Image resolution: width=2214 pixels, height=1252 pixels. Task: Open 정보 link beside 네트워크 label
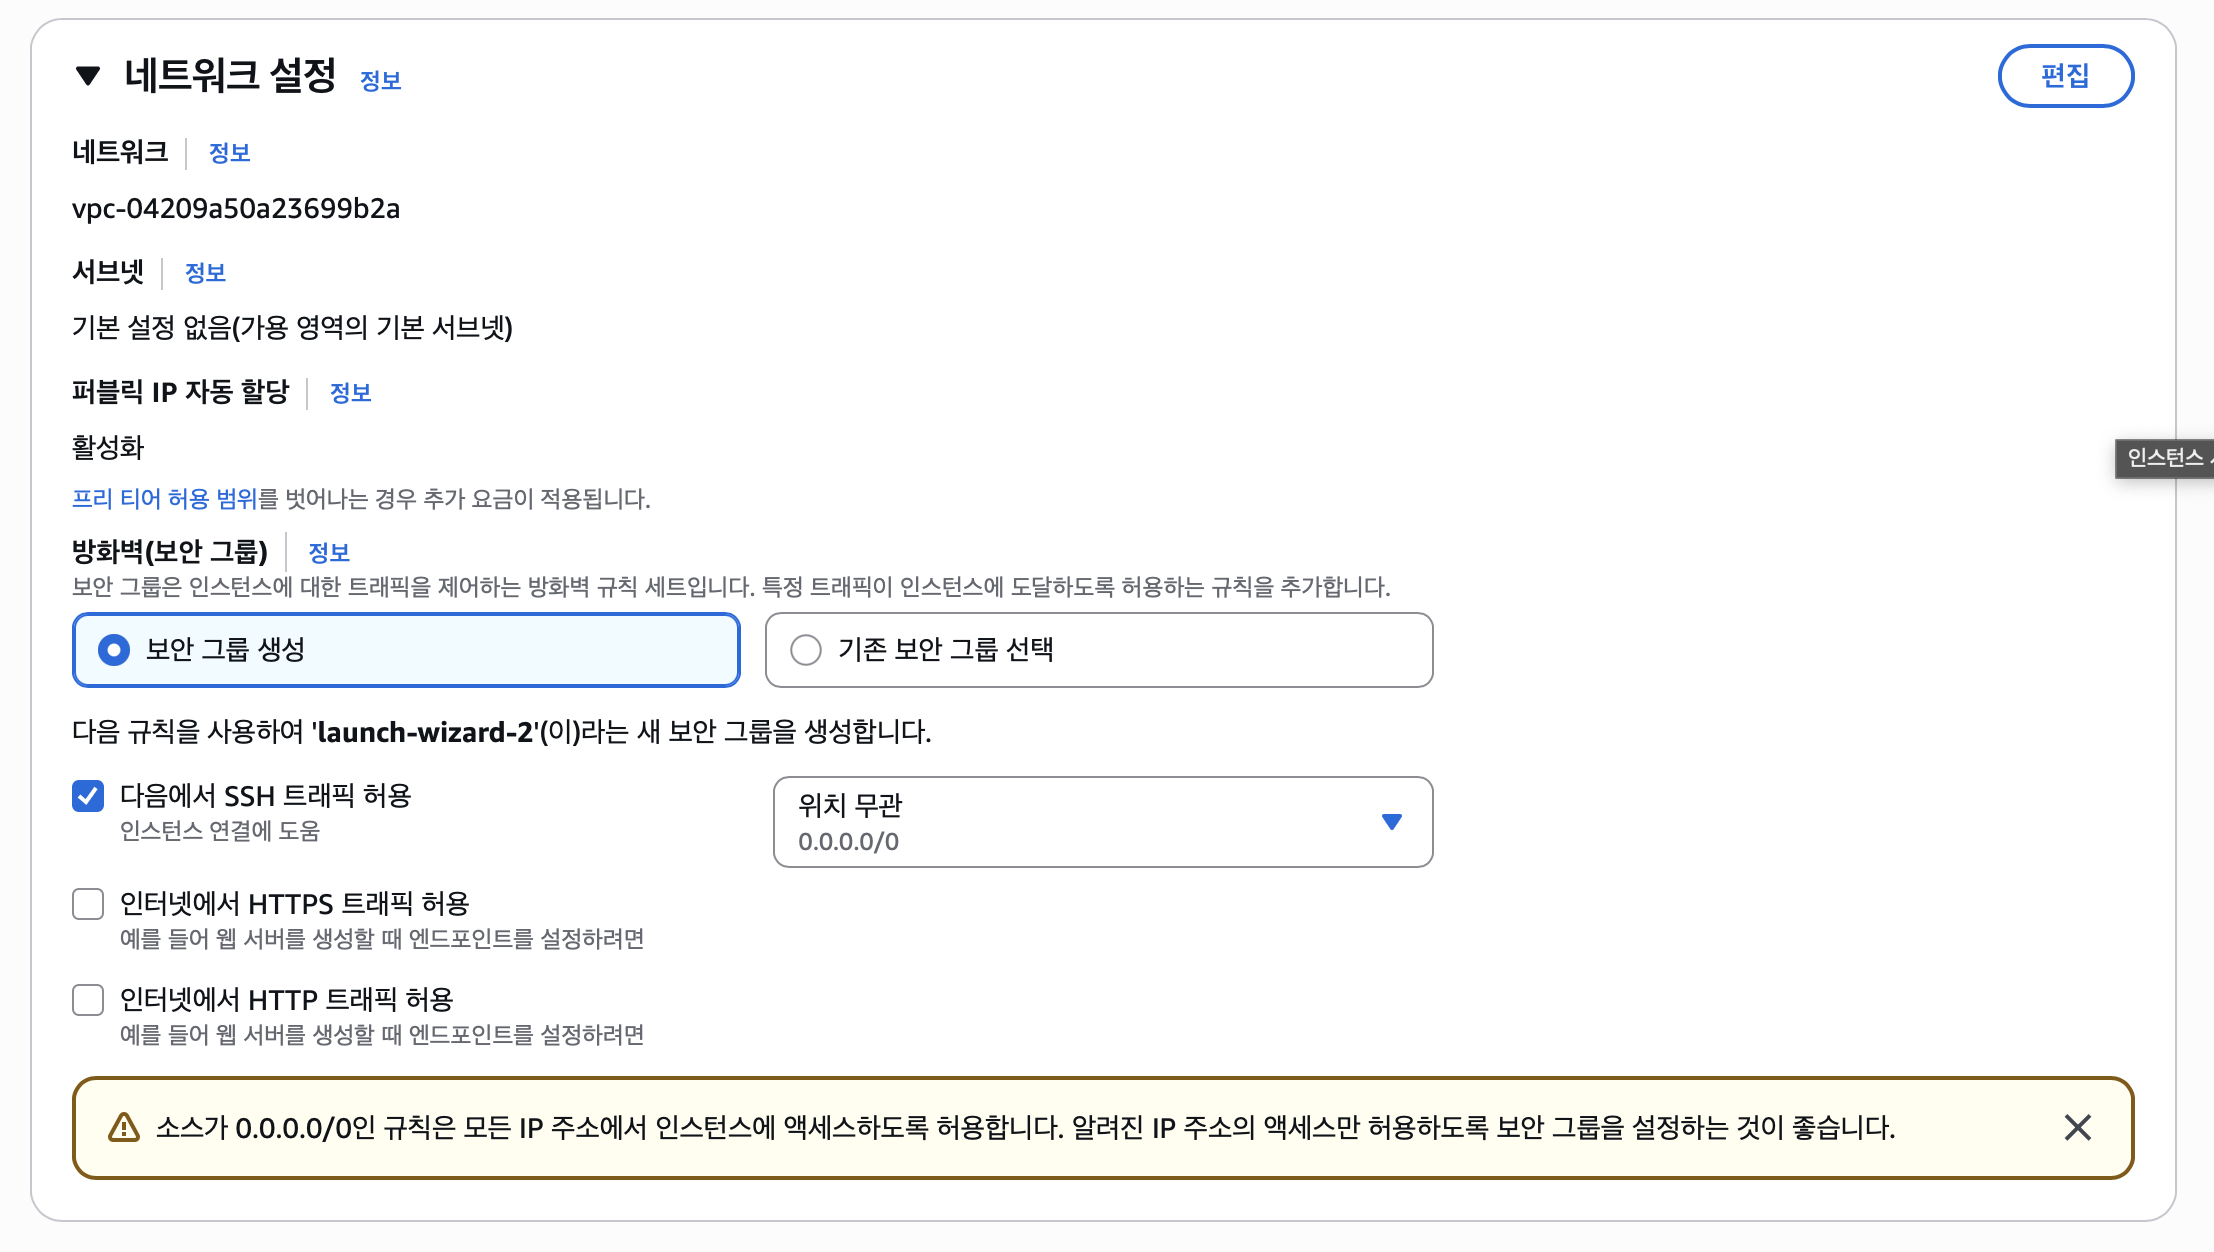coord(229,153)
